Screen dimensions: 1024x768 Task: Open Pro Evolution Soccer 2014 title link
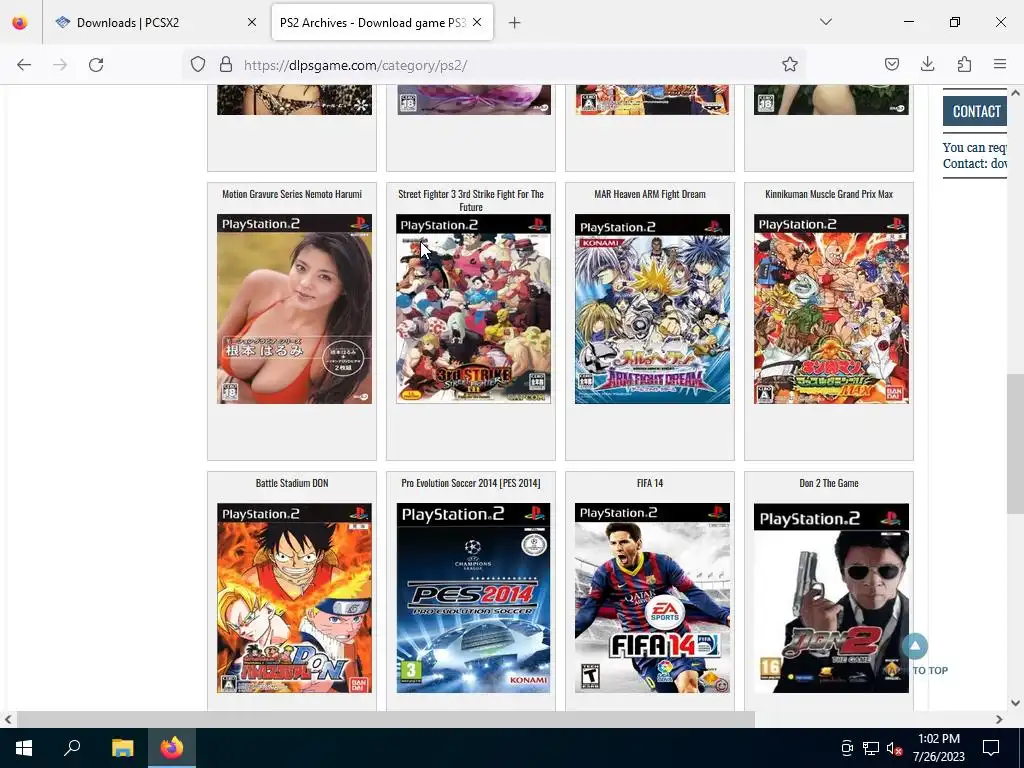471,483
